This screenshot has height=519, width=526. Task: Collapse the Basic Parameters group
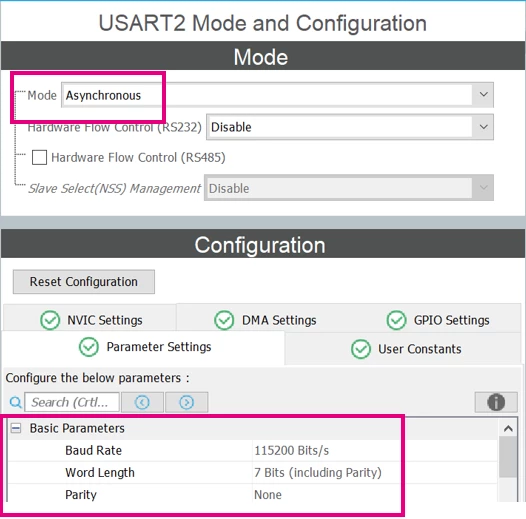click(x=16, y=428)
